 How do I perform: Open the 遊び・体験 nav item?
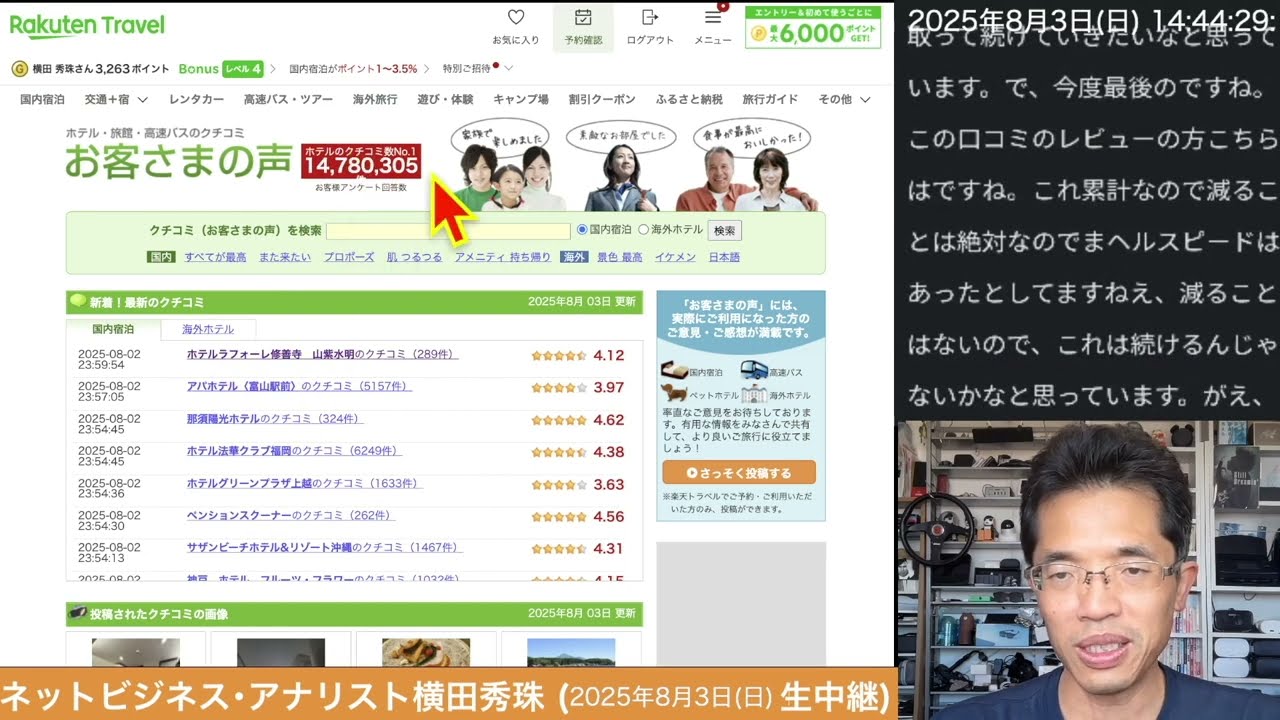point(445,99)
